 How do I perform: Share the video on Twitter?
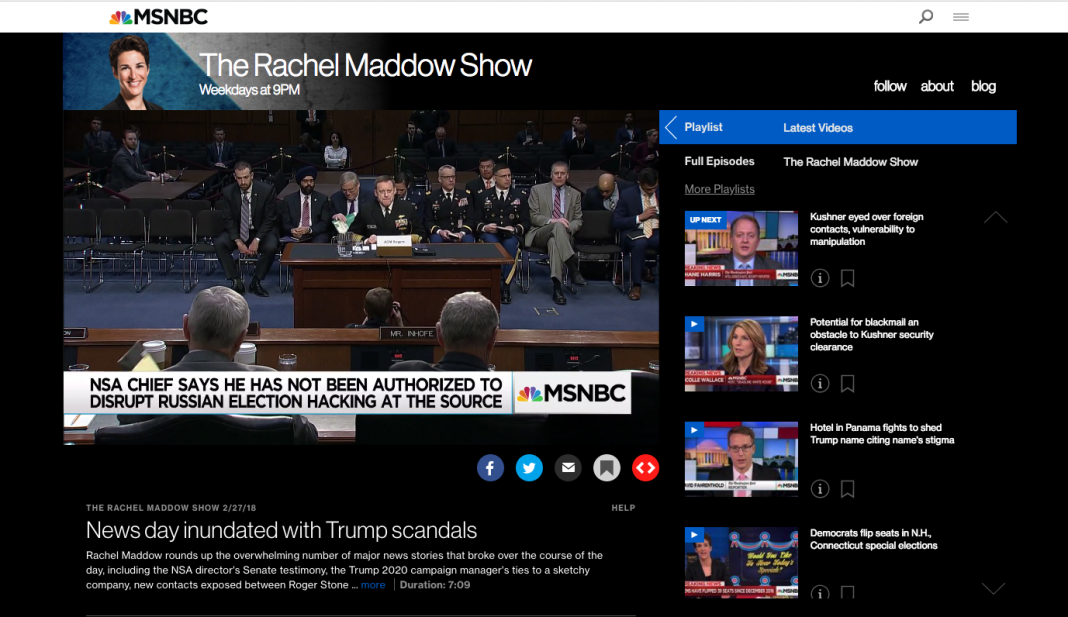pos(529,467)
